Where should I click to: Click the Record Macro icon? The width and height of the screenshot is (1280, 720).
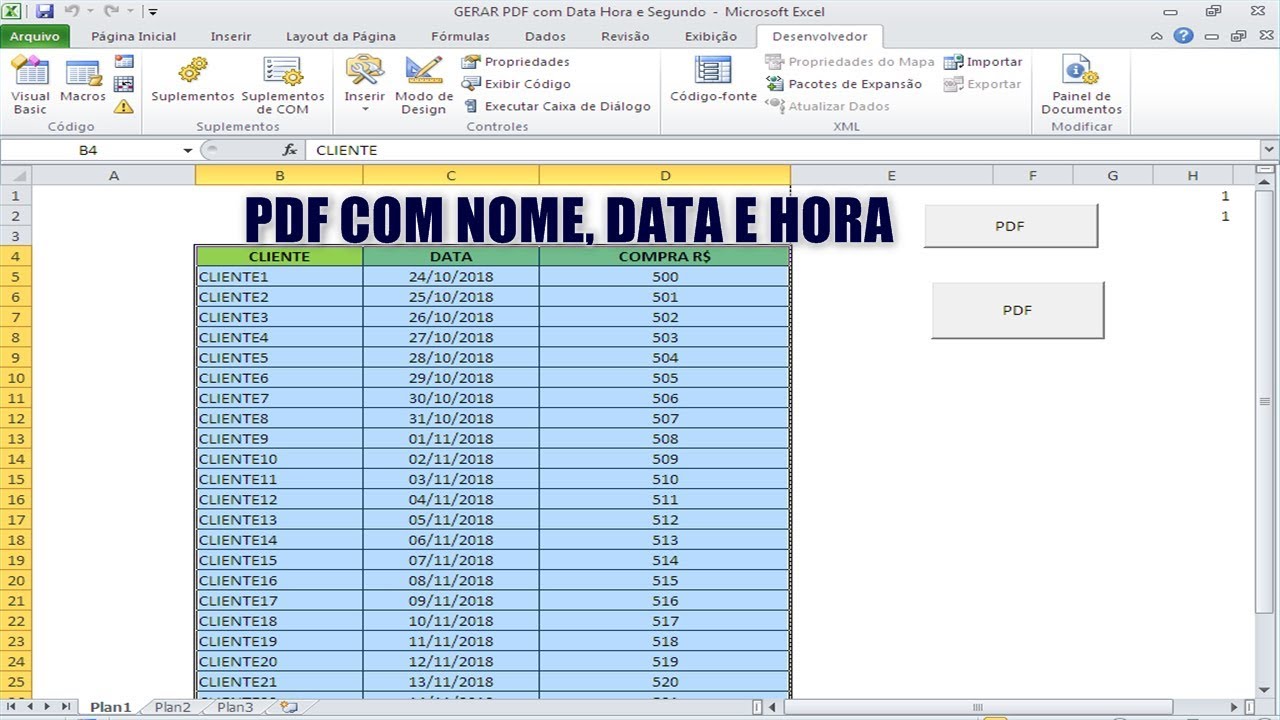coord(124,62)
